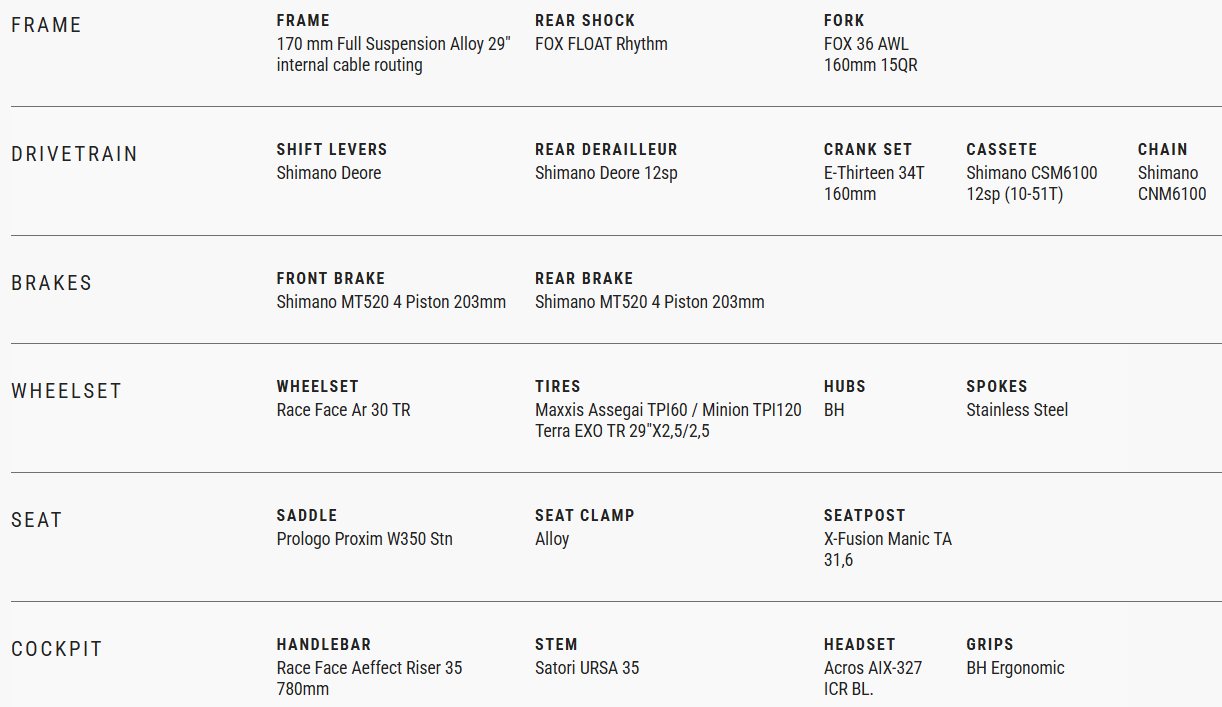
Task: Select the REAR SHOCK label
Action: click(x=584, y=20)
